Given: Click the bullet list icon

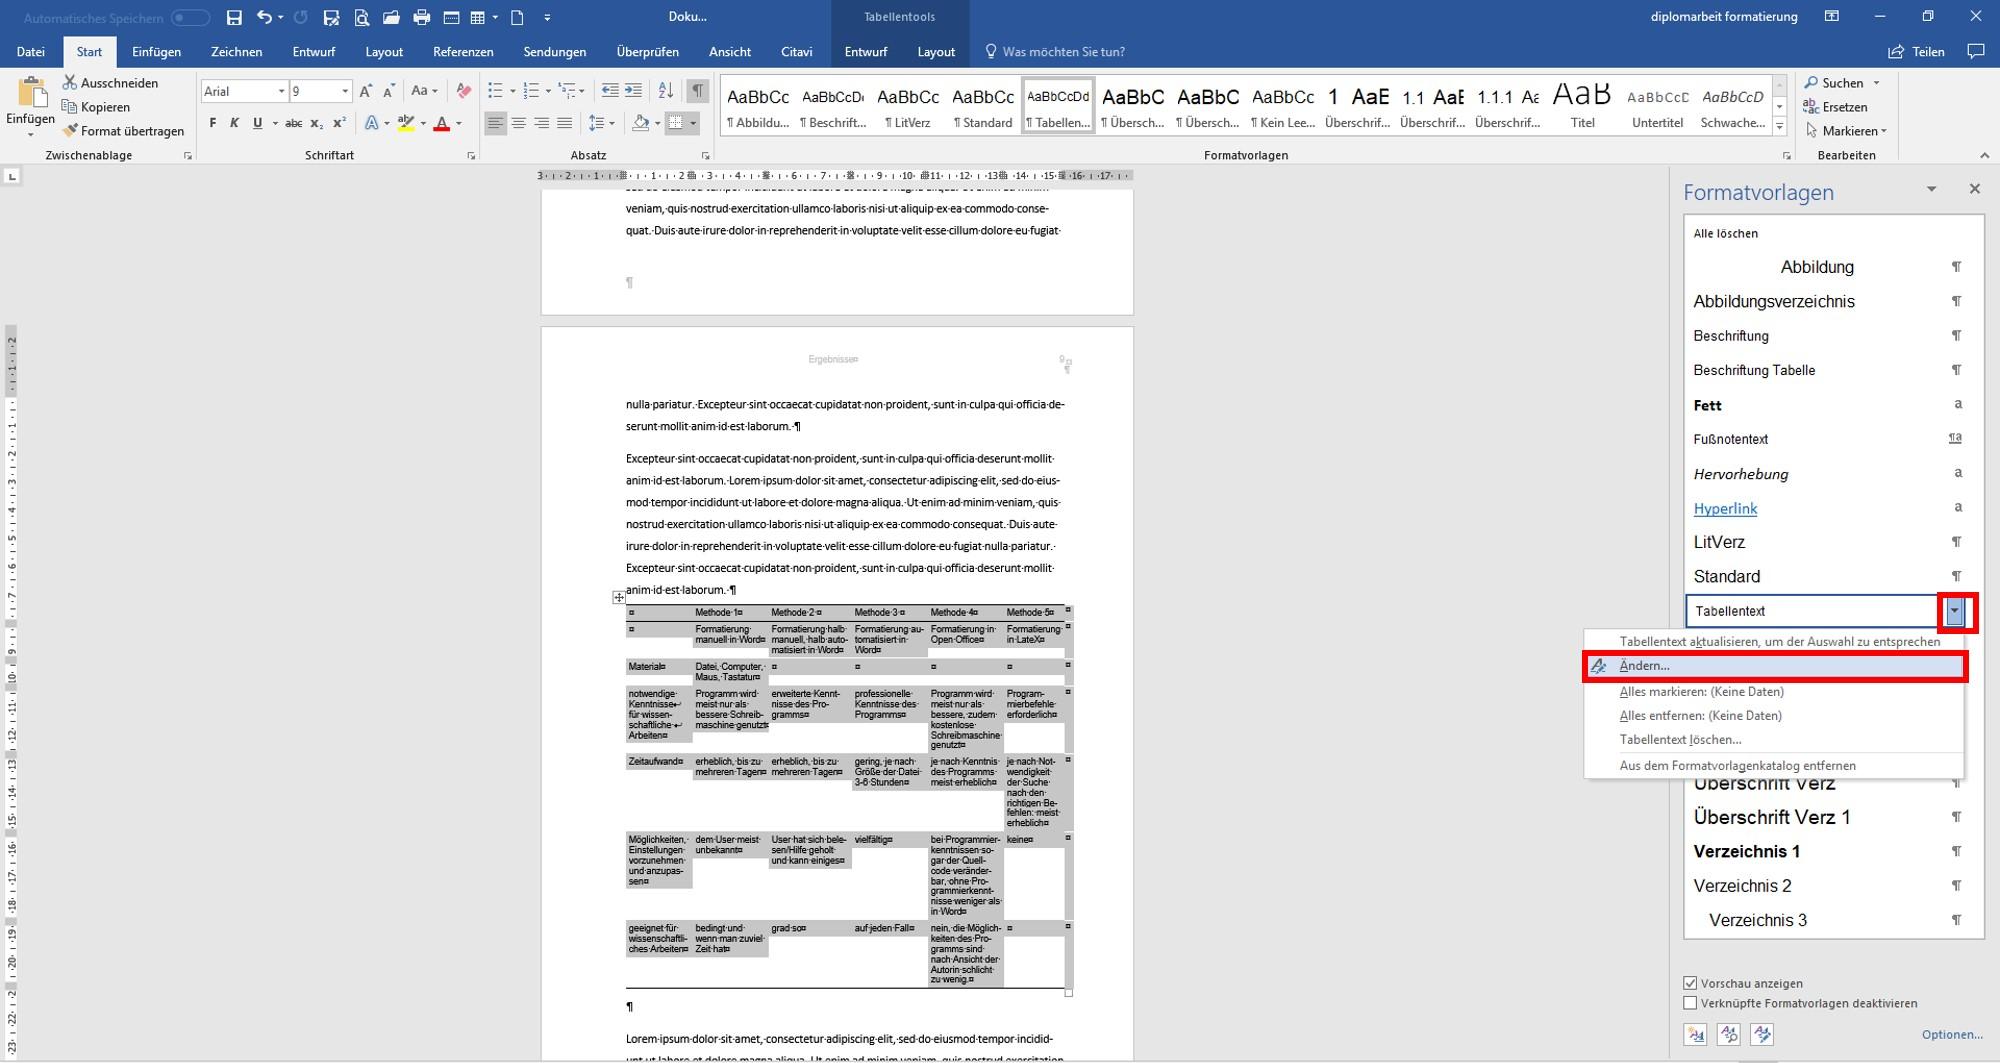Looking at the screenshot, I should point(495,91).
